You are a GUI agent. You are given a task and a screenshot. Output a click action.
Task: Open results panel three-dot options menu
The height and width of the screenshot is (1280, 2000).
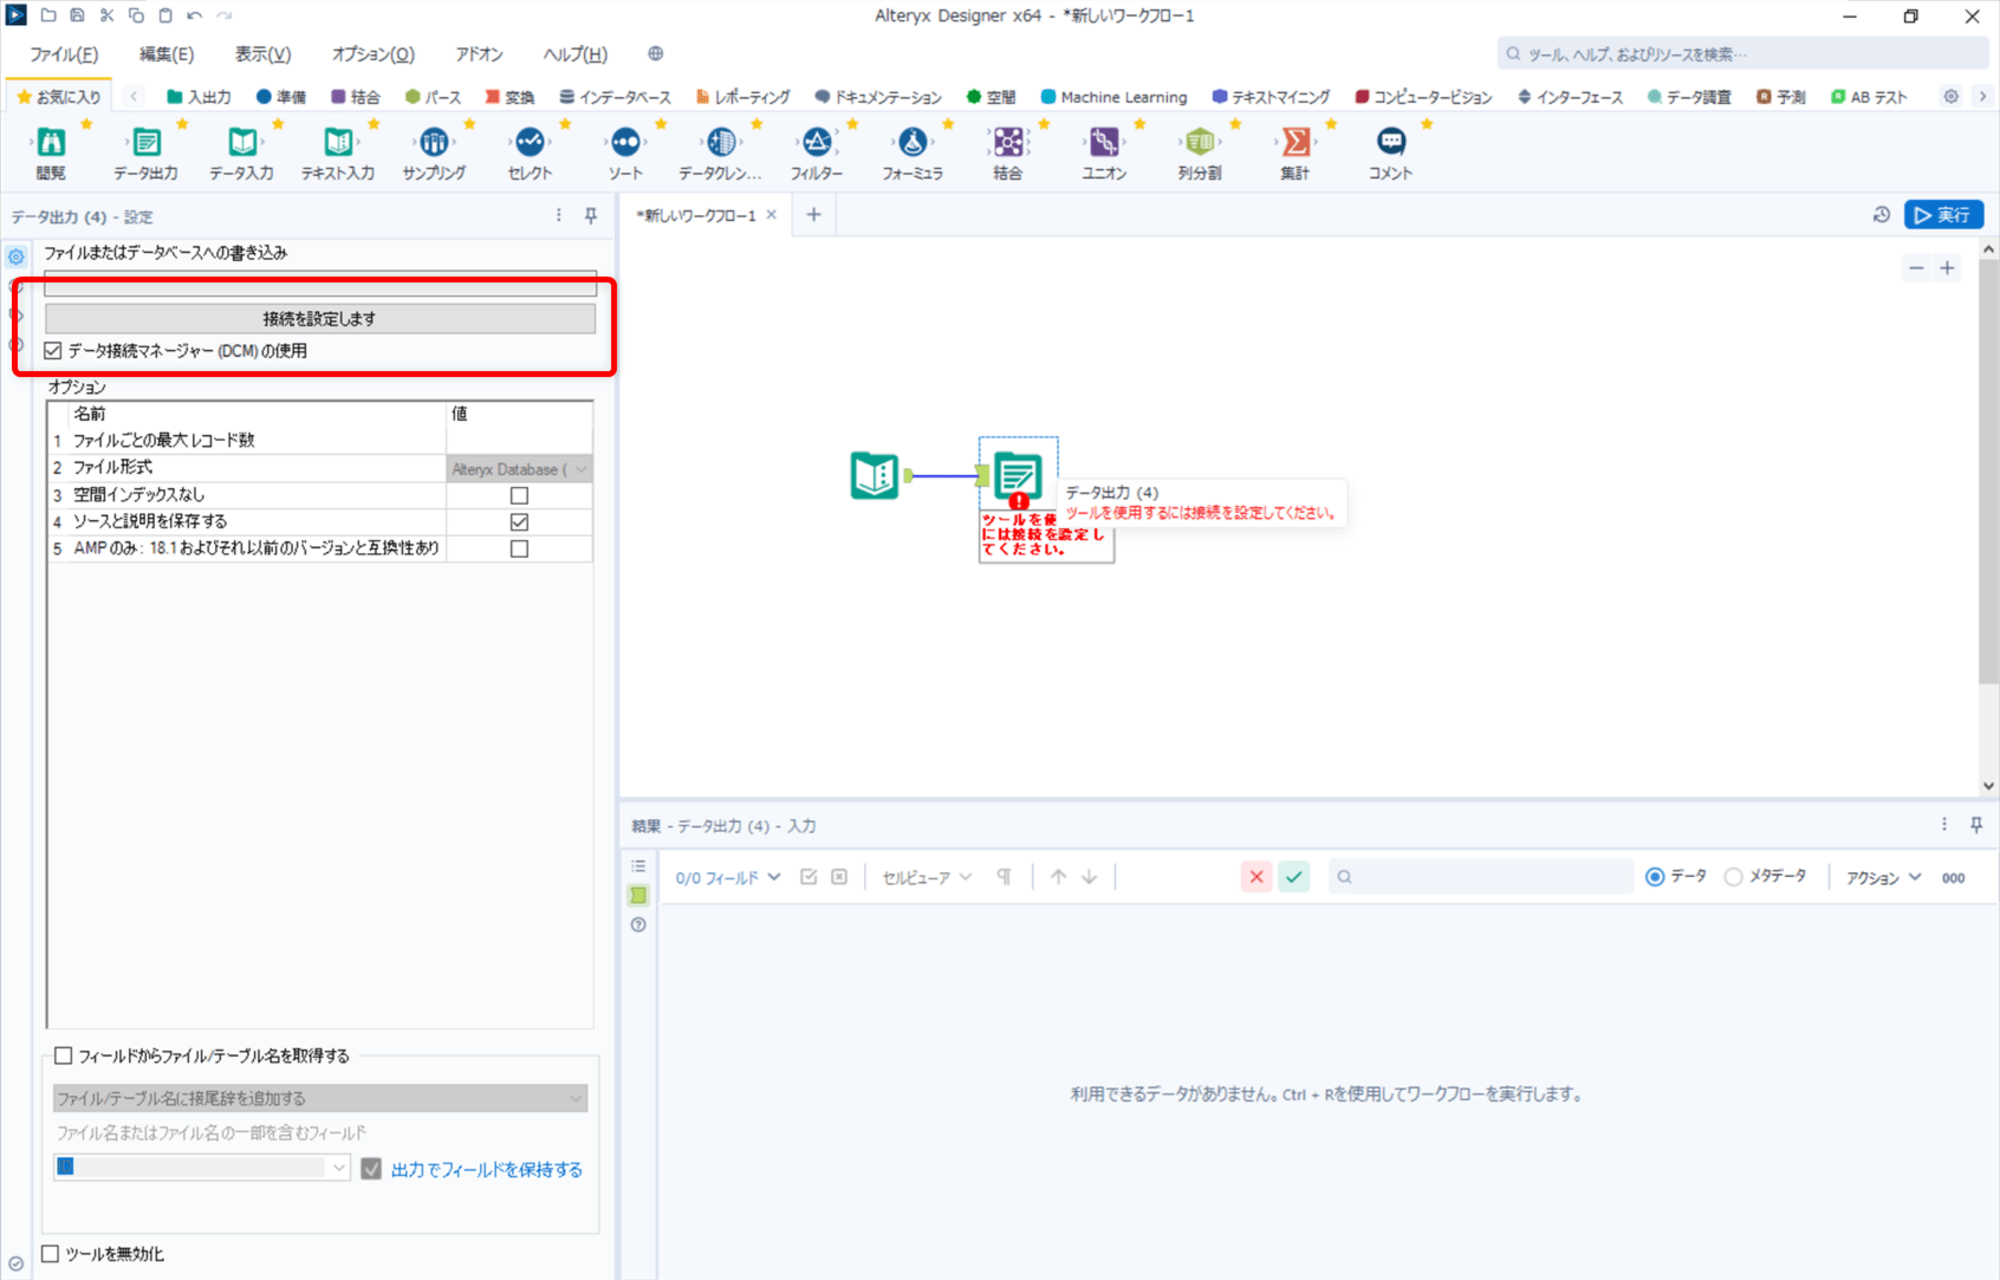click(1944, 825)
